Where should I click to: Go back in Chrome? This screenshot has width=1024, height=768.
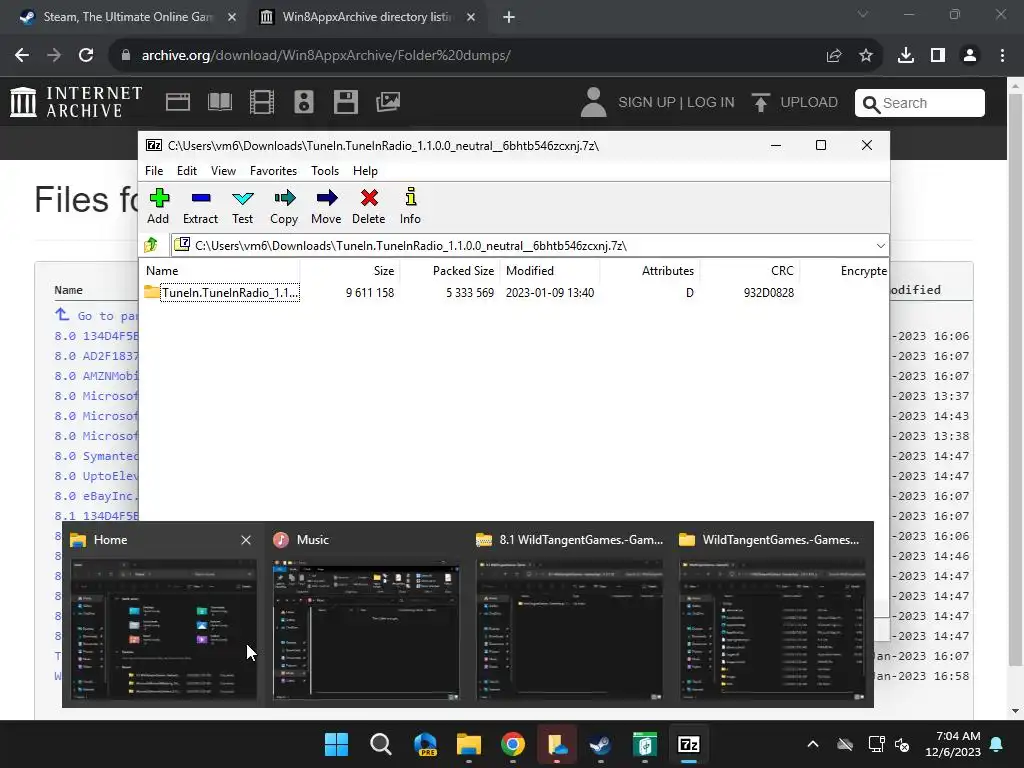click(22, 56)
